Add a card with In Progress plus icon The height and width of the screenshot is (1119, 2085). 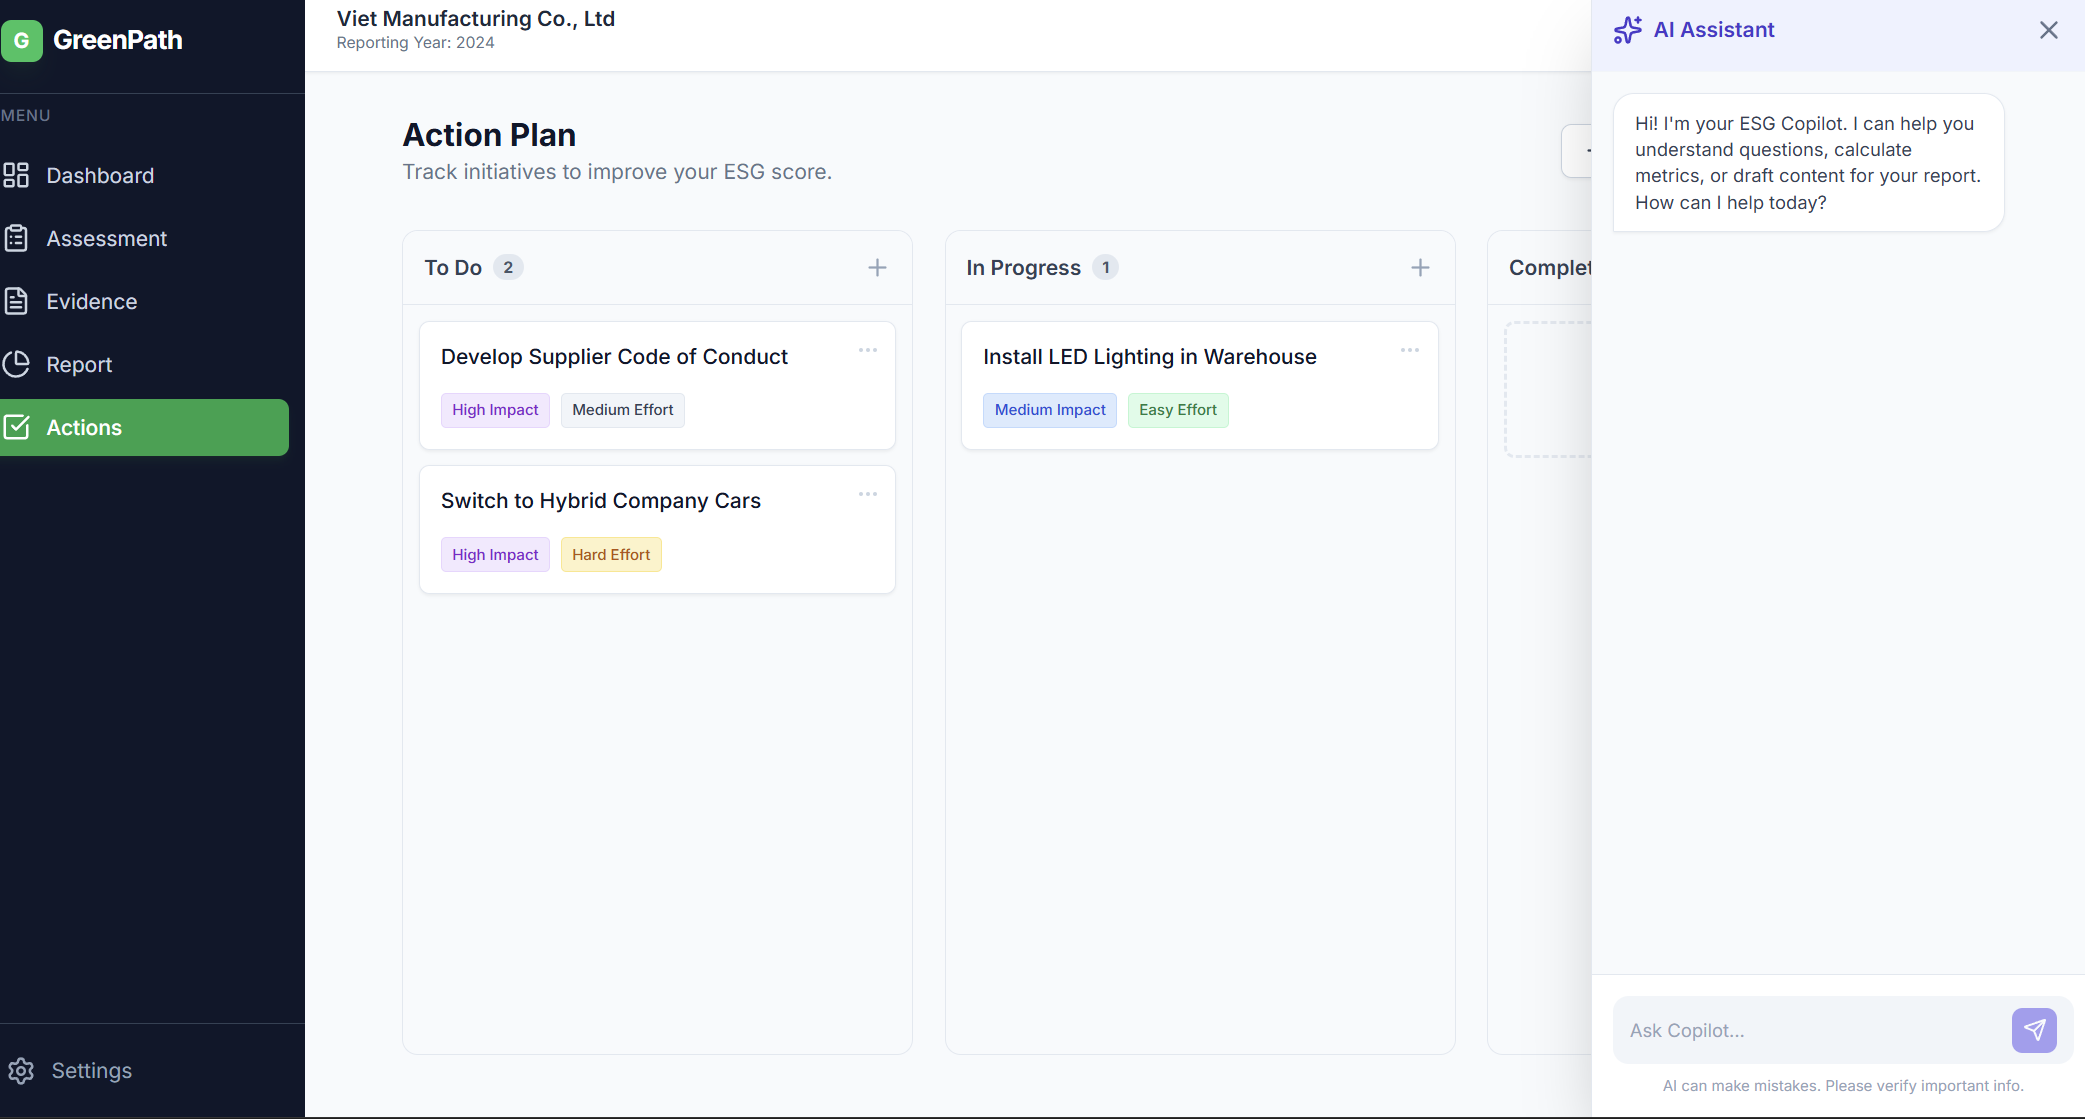pos(1420,268)
